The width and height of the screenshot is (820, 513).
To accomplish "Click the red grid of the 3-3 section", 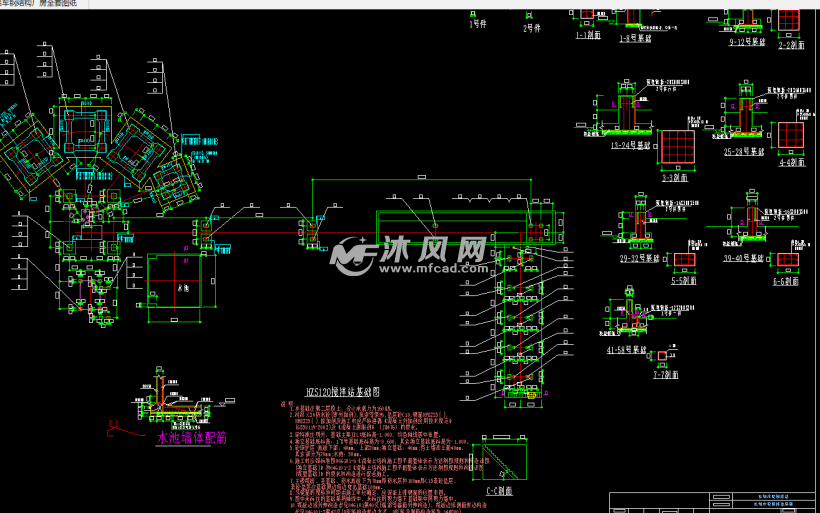I will coord(678,147).
